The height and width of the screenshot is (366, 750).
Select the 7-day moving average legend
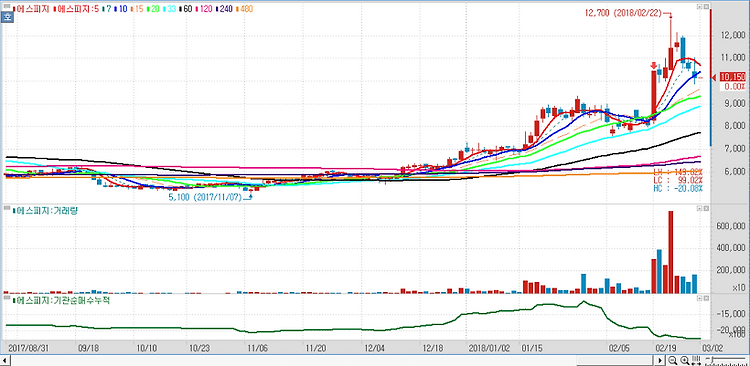[x=107, y=9]
